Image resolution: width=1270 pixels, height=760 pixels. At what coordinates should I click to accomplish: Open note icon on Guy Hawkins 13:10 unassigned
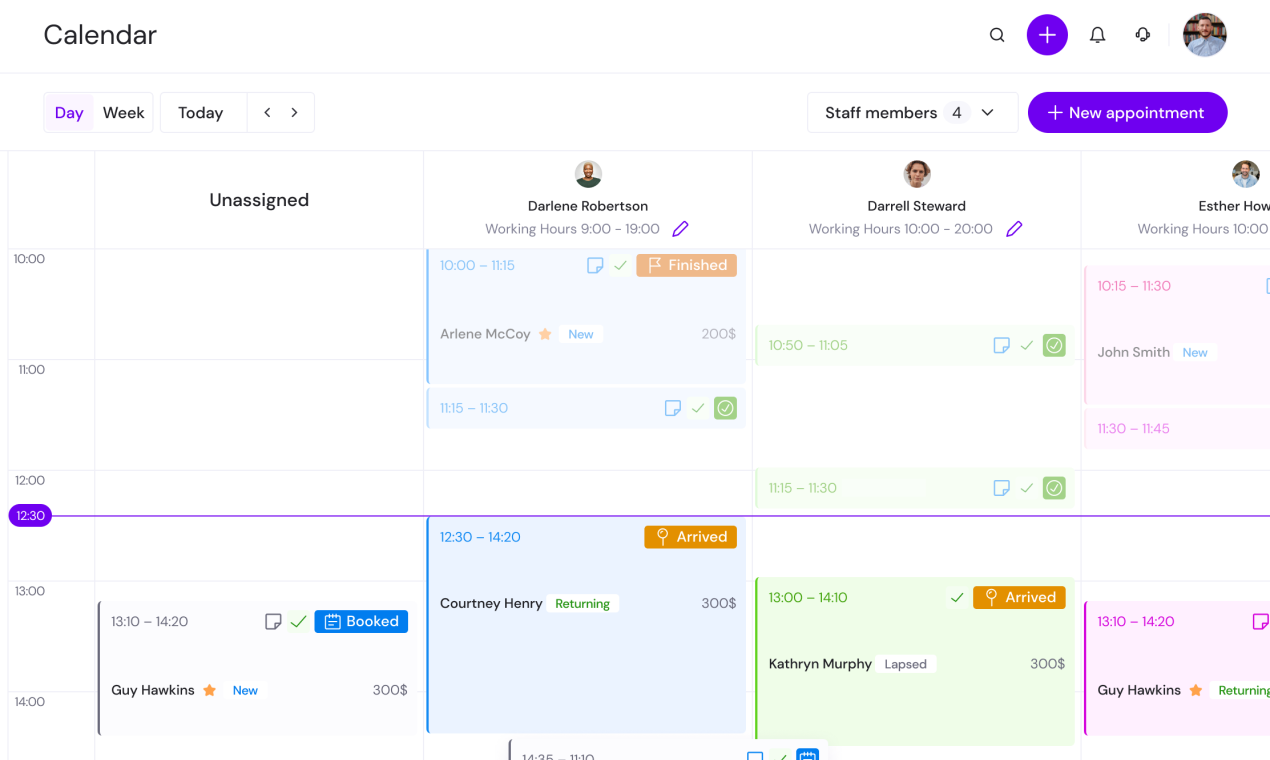click(x=273, y=622)
